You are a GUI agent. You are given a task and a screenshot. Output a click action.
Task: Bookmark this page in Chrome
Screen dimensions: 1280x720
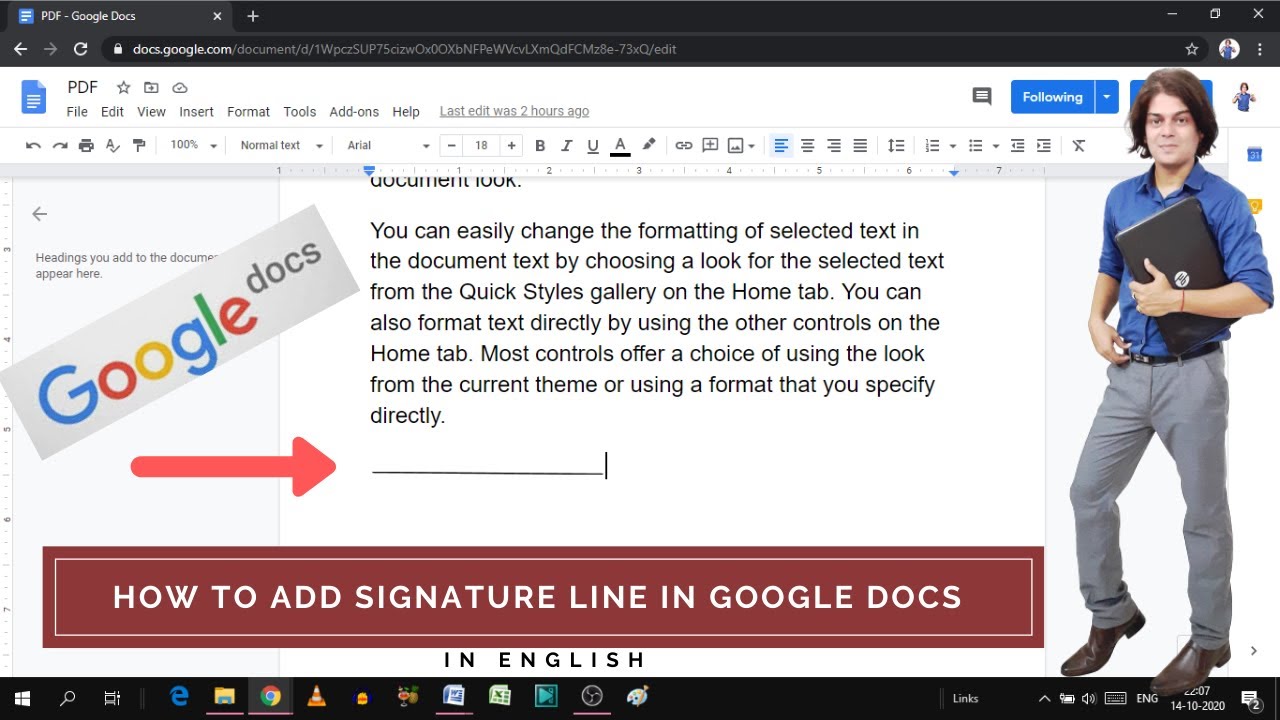(x=1192, y=49)
